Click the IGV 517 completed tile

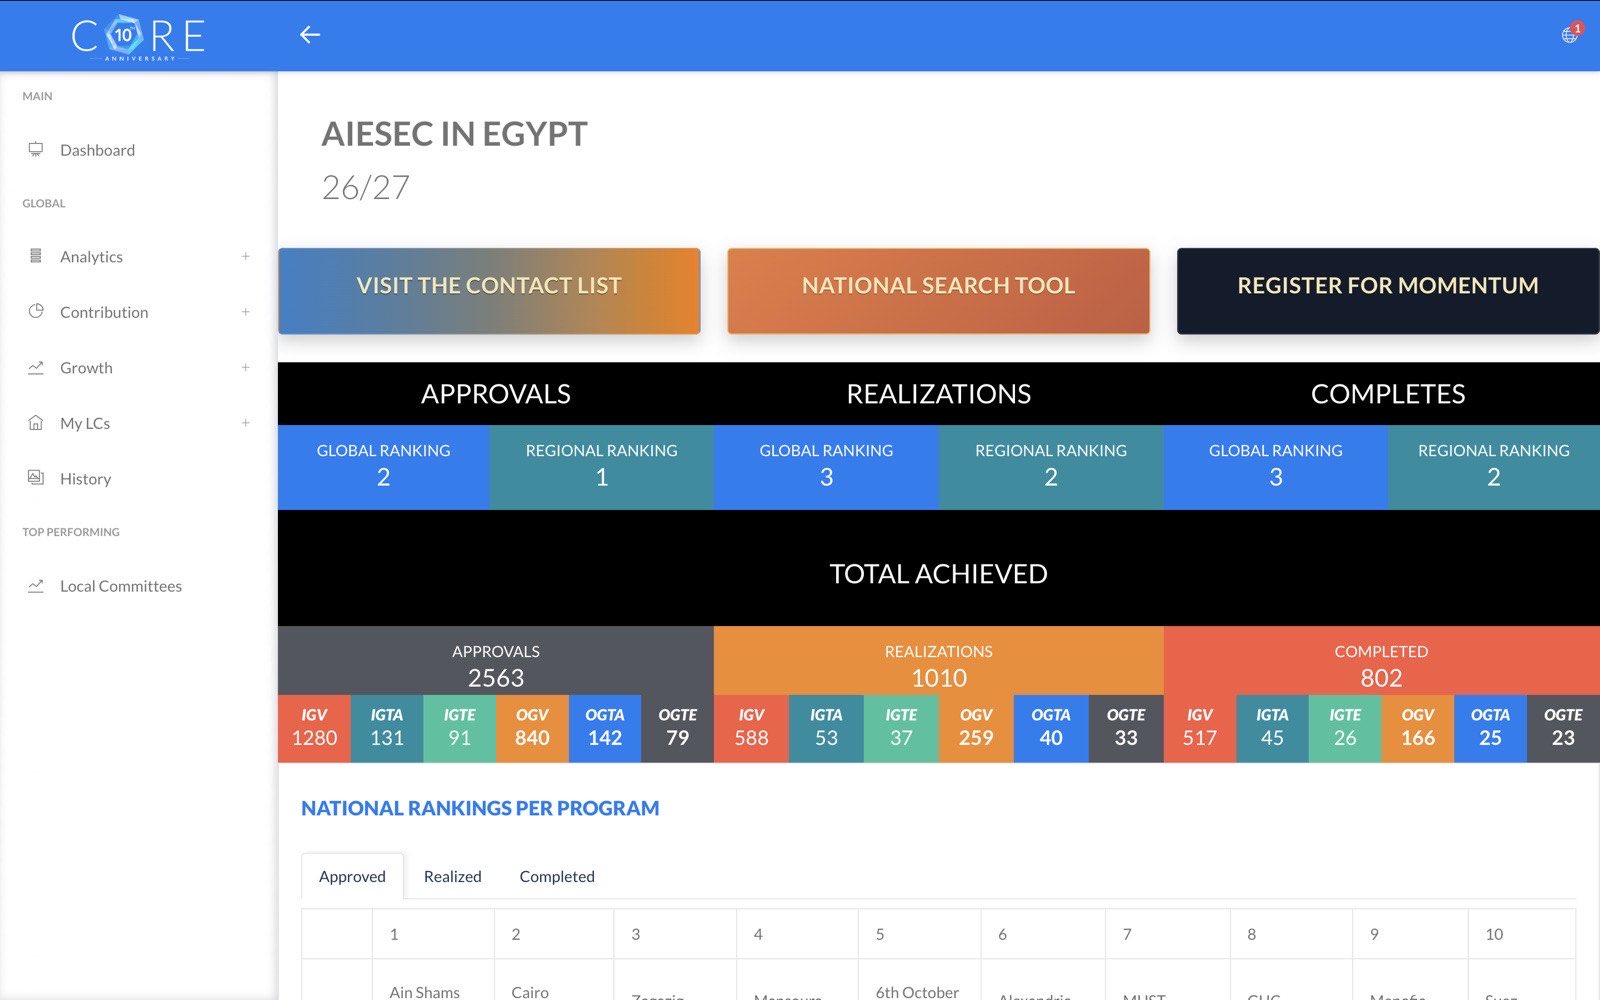point(1200,729)
